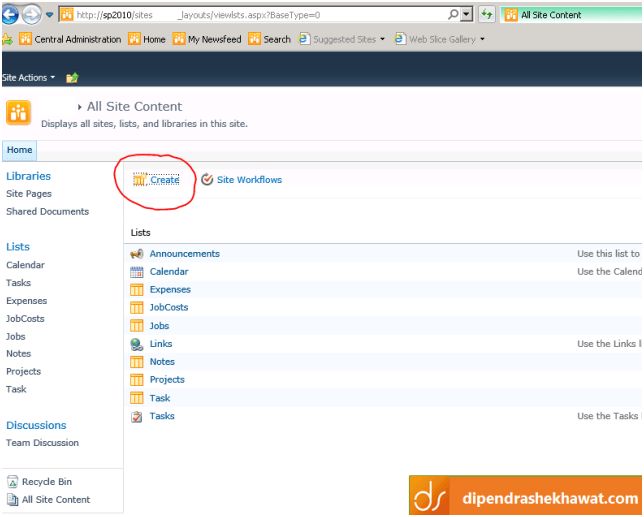Click the browser Forward arrow button

tap(32, 15)
